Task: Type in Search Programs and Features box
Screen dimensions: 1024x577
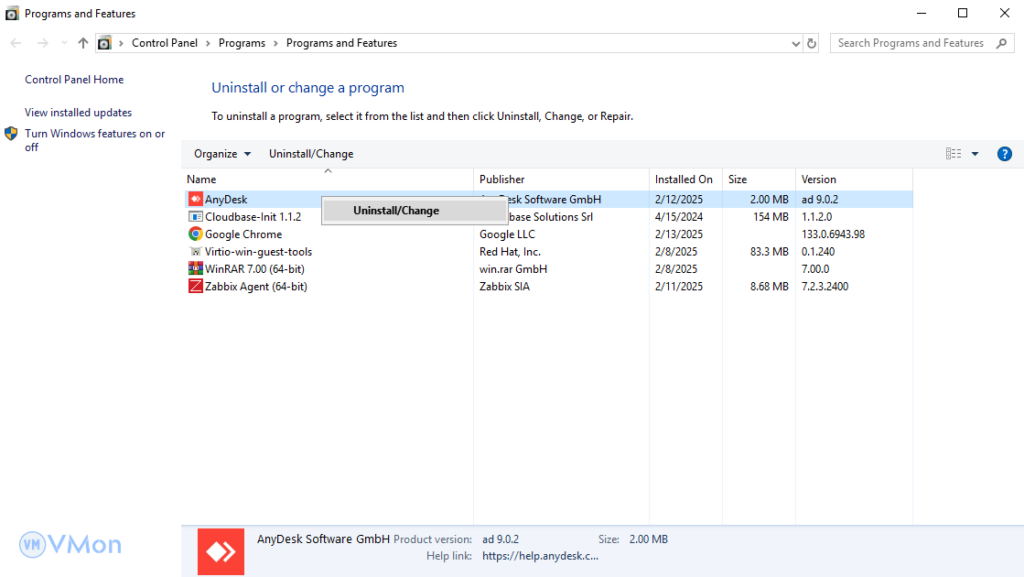Action: click(x=910, y=43)
